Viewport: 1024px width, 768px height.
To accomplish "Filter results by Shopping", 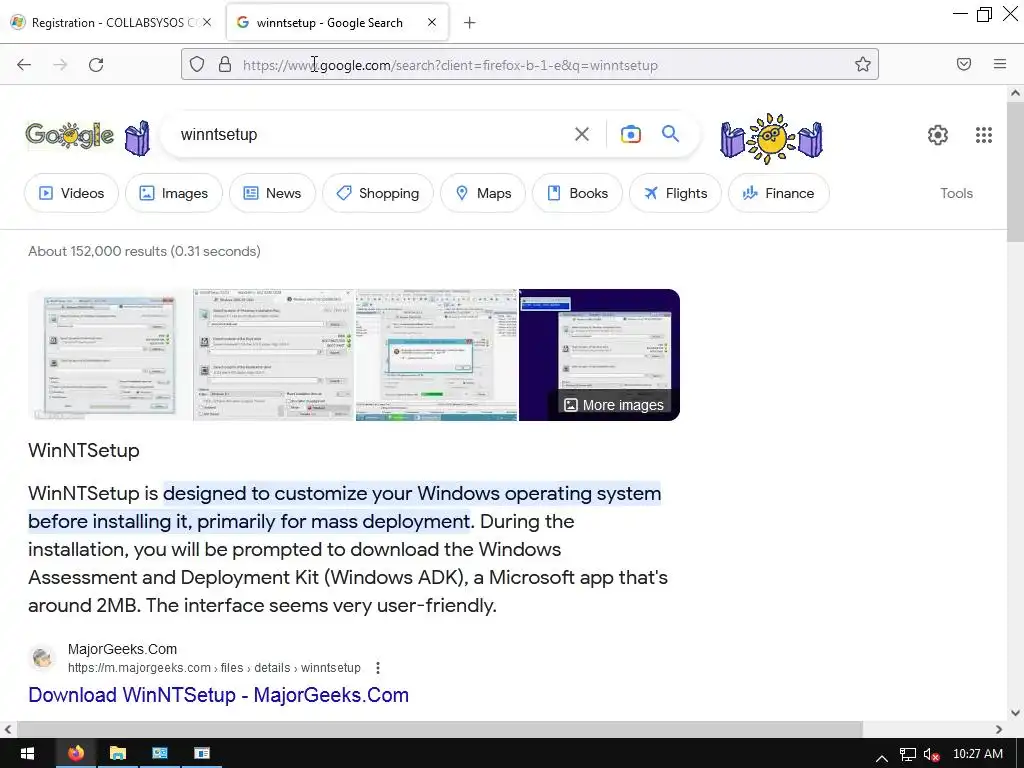I will [x=377, y=193].
